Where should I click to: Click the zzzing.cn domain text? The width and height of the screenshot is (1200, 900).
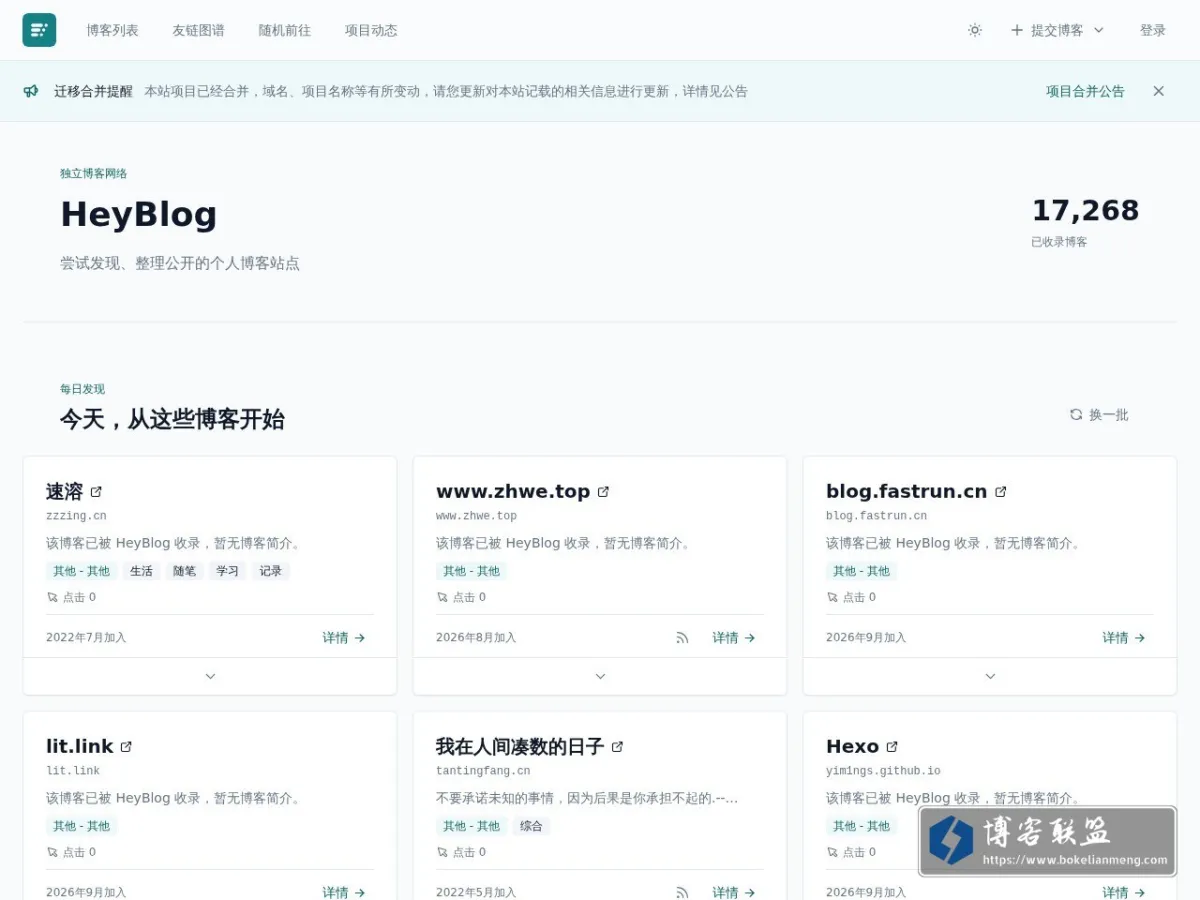(x=76, y=516)
